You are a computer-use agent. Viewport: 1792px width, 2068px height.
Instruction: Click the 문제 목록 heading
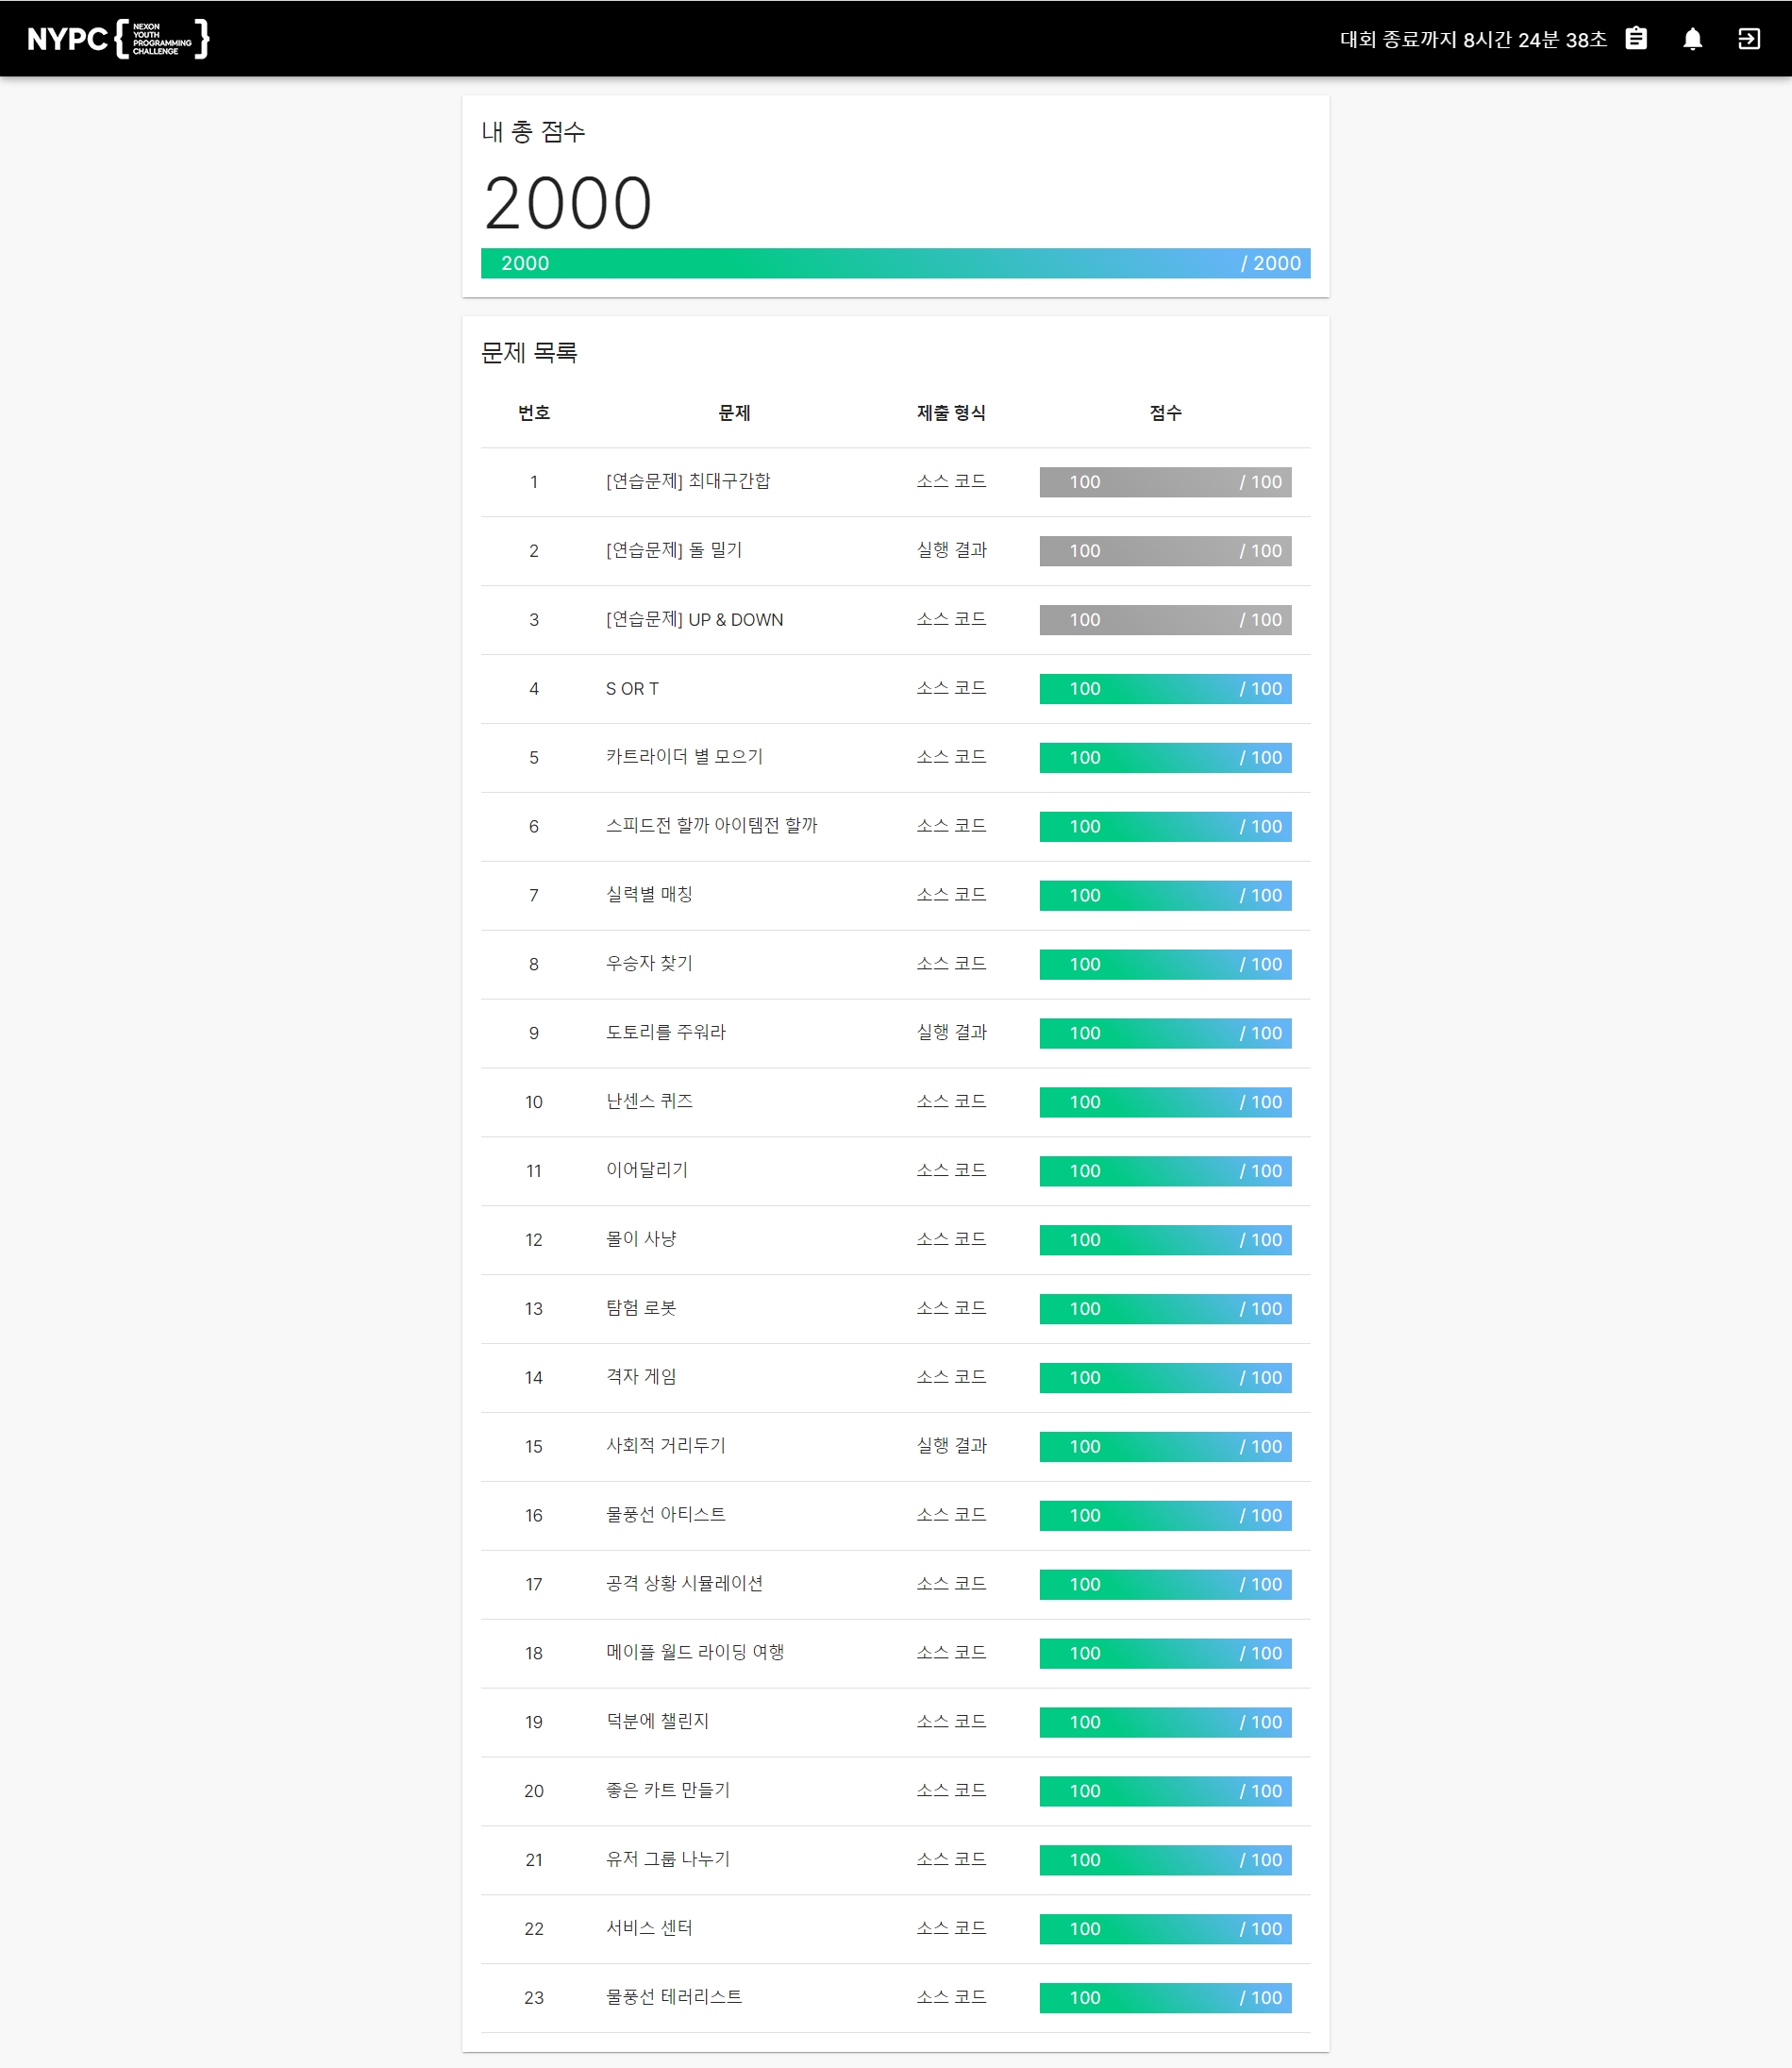pos(529,353)
